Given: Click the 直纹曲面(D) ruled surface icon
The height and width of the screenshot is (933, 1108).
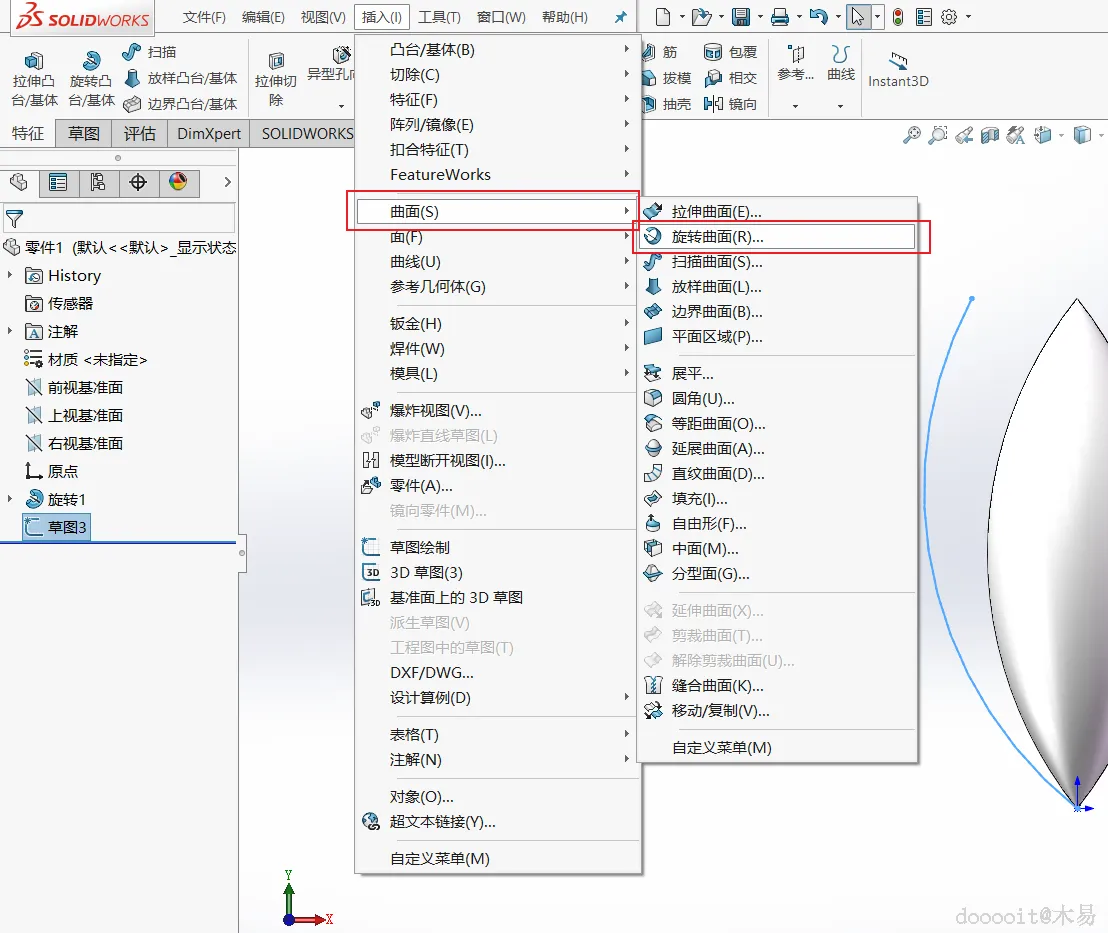Looking at the screenshot, I should [653, 474].
